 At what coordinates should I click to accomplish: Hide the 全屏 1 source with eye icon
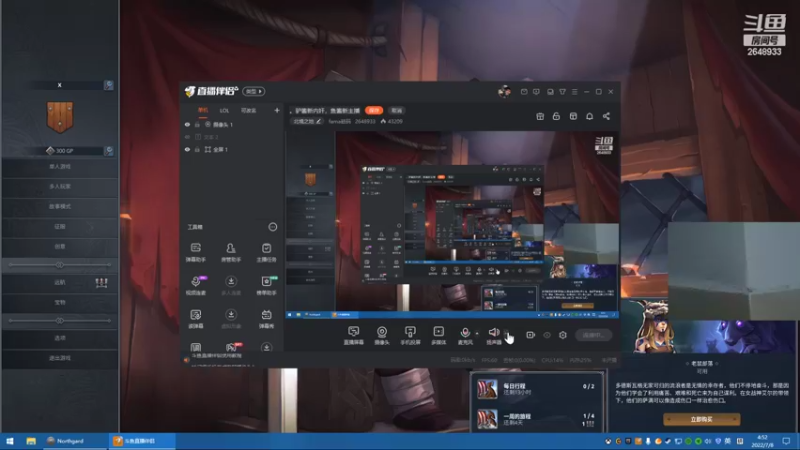point(187,149)
